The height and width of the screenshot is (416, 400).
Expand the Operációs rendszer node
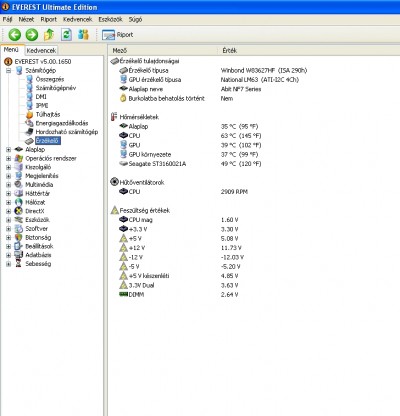point(8,158)
